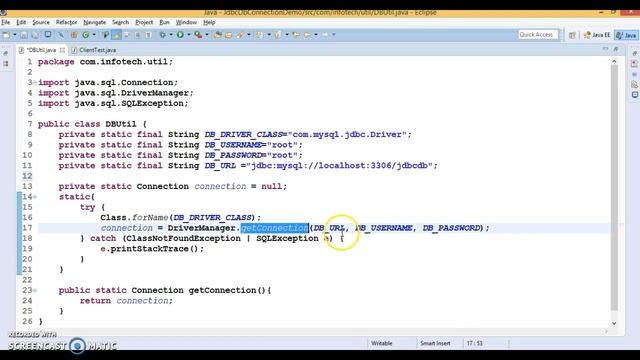The image size is (640, 360).
Task: Click the Debug bug icon
Action: pos(162,35)
